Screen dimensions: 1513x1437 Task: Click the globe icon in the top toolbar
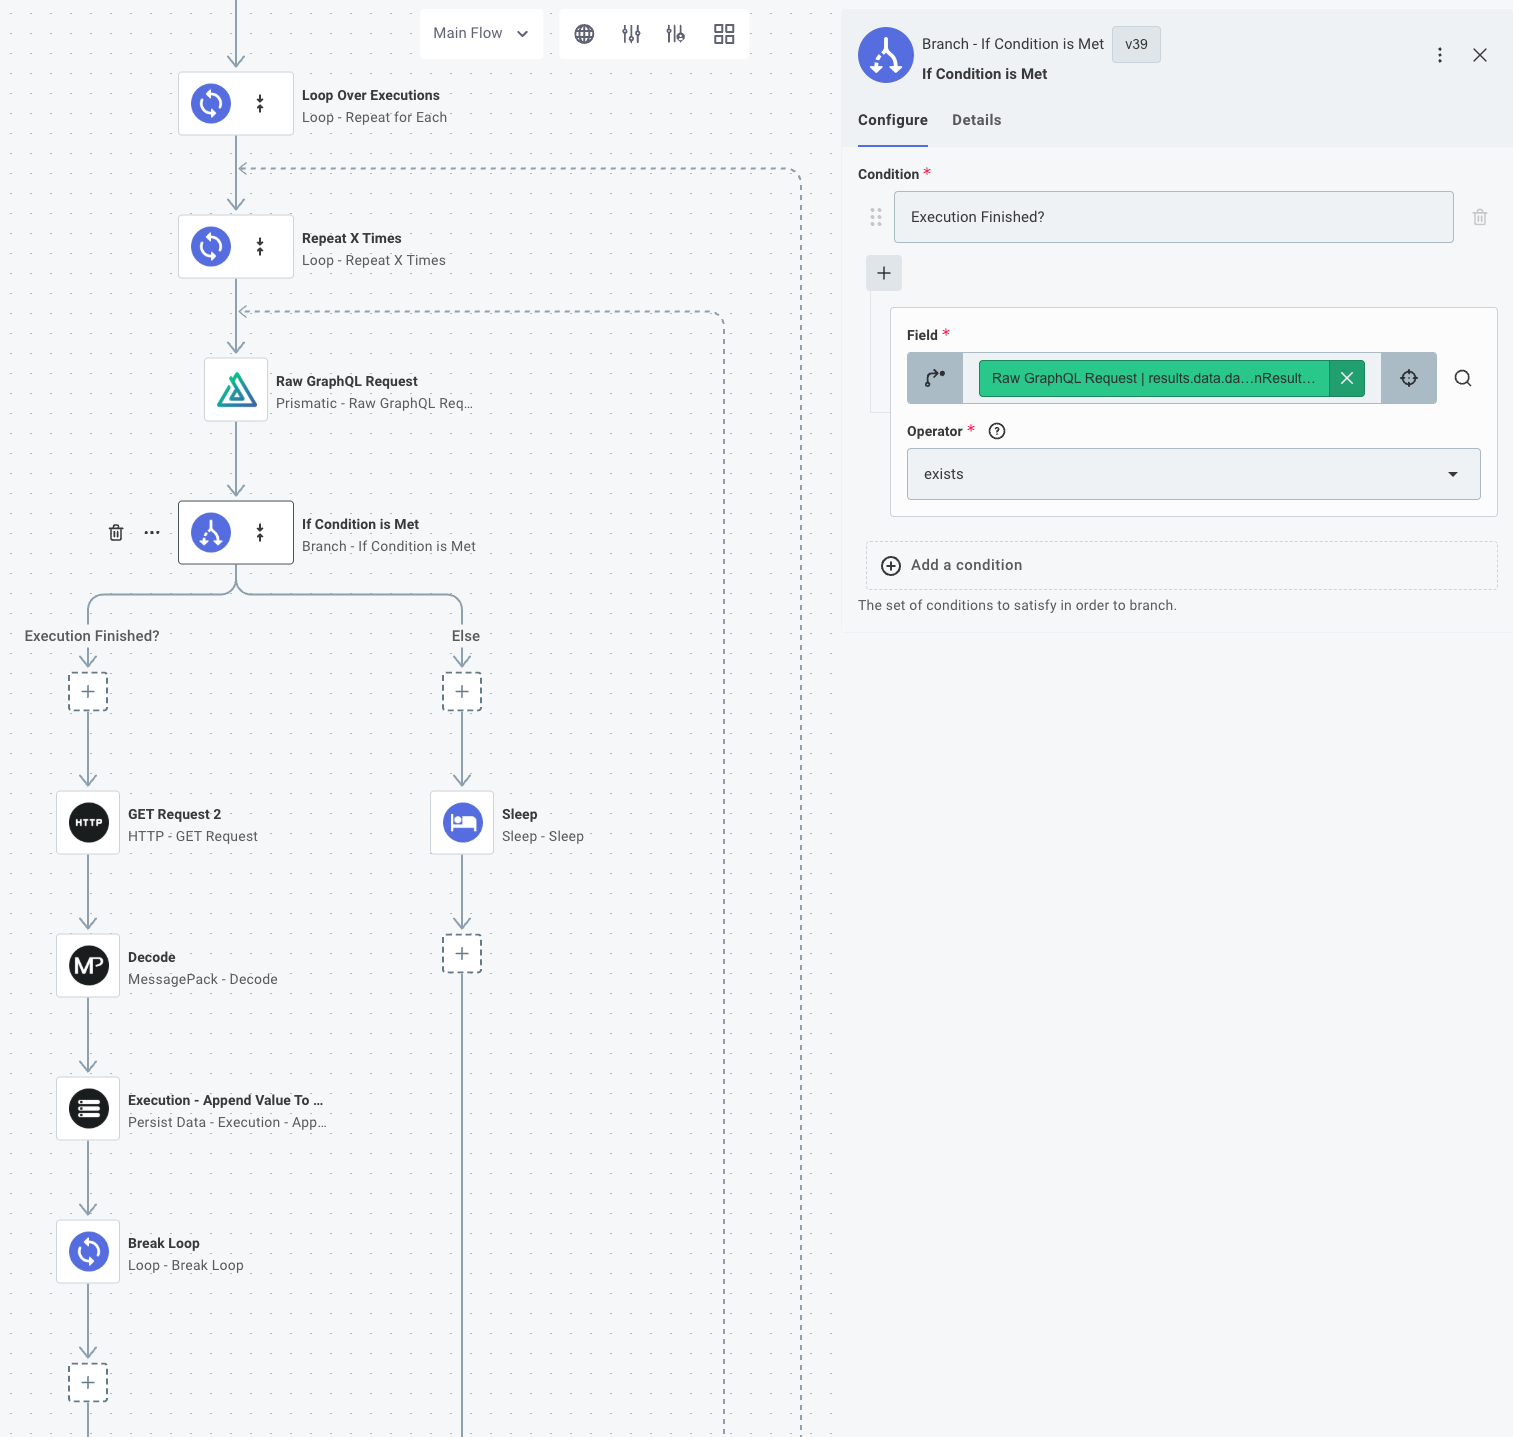[x=584, y=34]
